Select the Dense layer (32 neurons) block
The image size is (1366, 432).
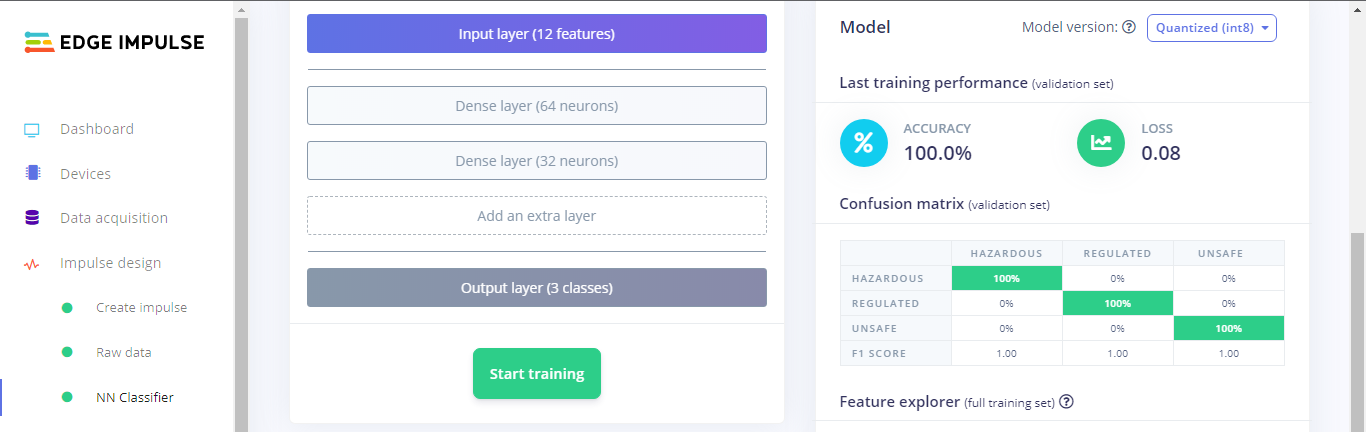coord(536,161)
